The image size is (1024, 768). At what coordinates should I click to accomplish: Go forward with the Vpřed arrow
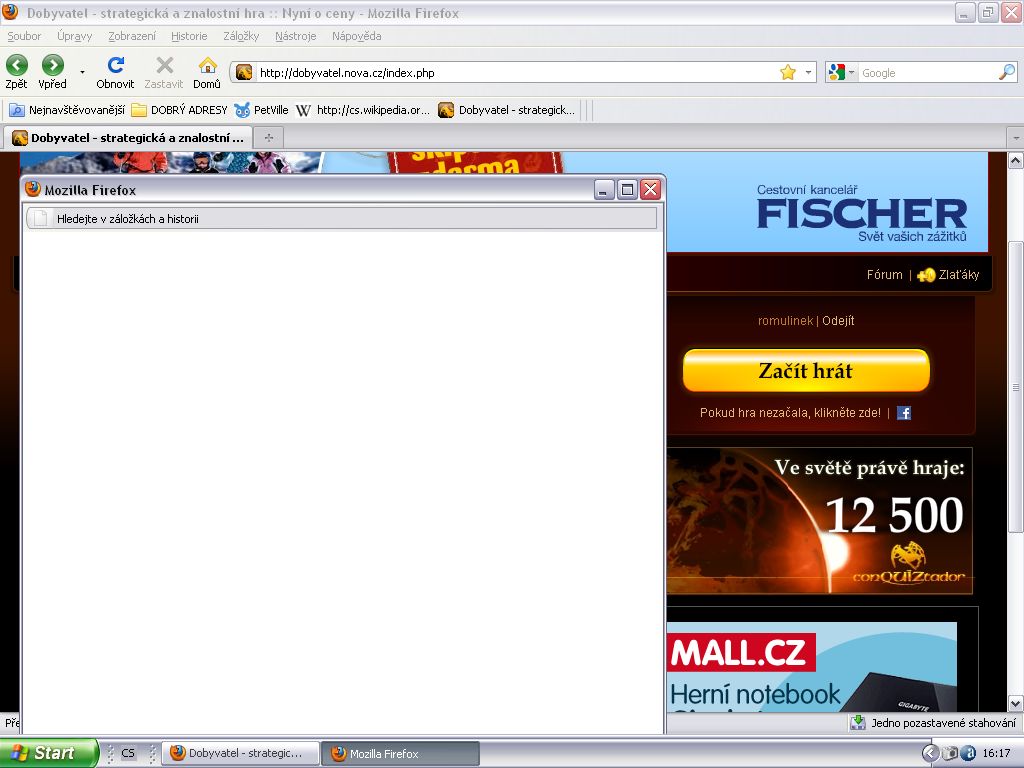pos(53,65)
